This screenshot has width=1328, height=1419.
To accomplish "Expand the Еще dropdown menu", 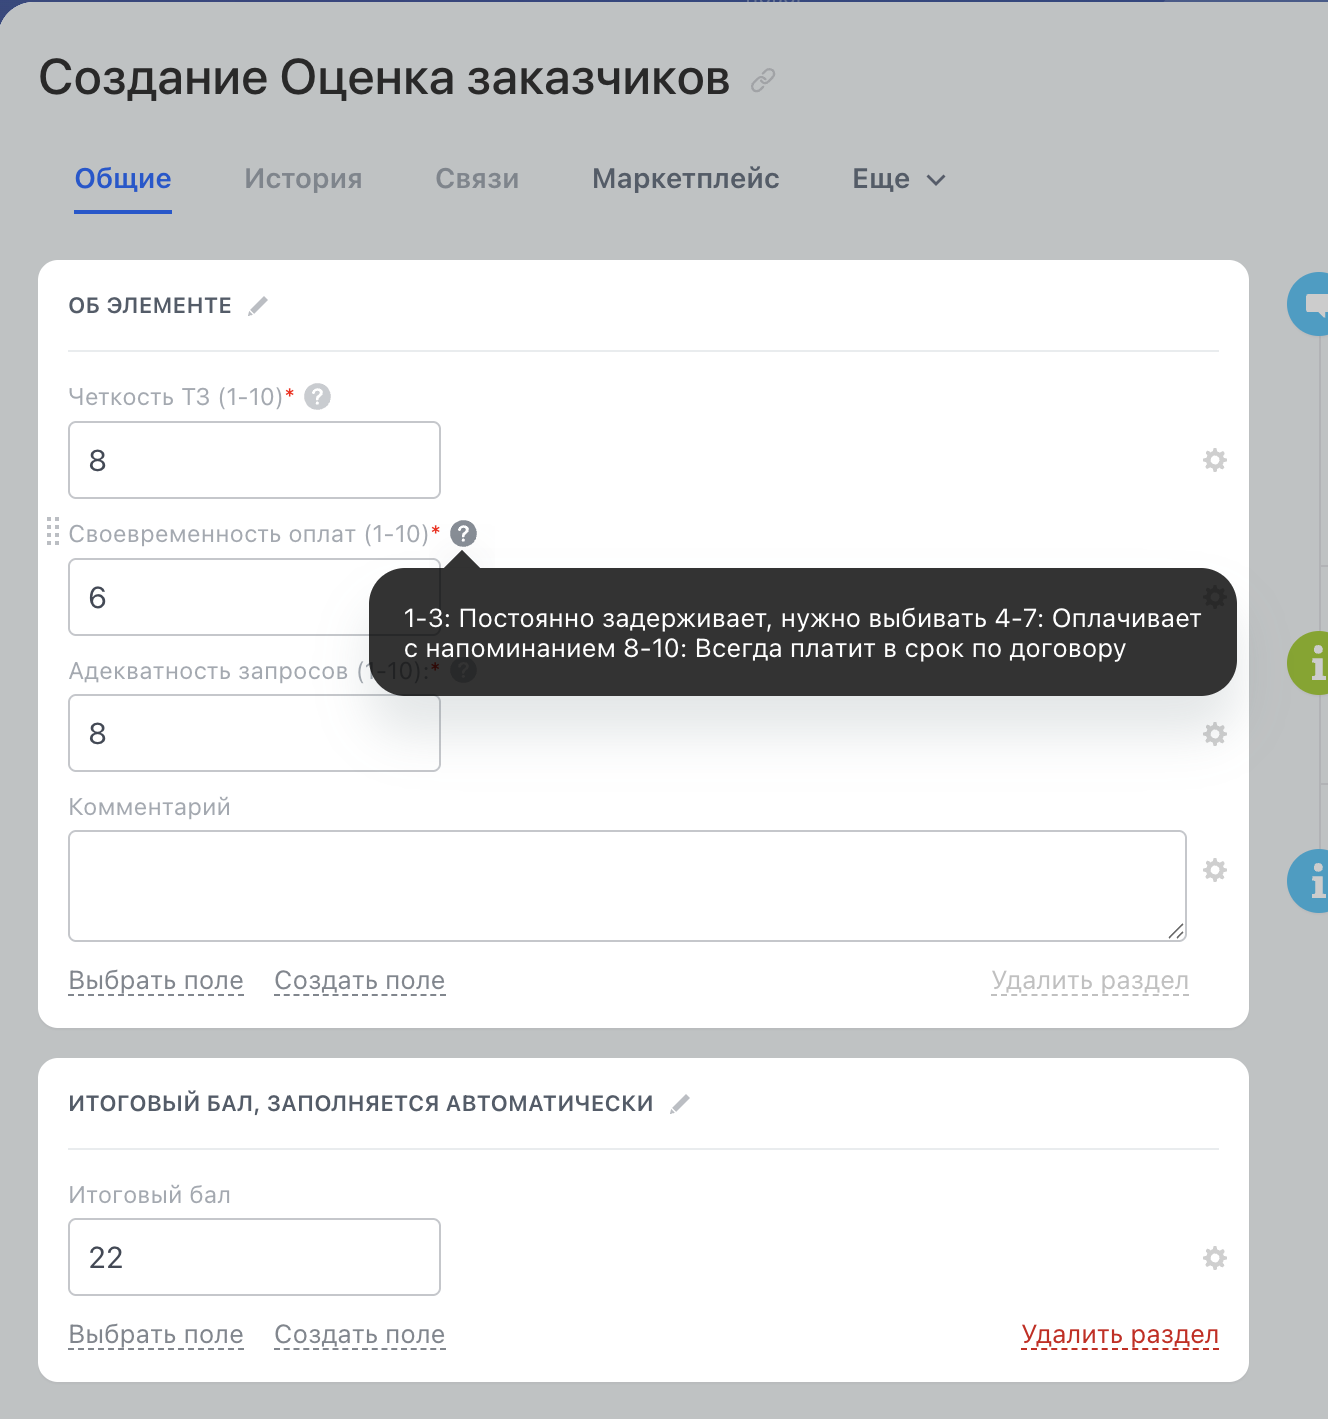I will (899, 179).
